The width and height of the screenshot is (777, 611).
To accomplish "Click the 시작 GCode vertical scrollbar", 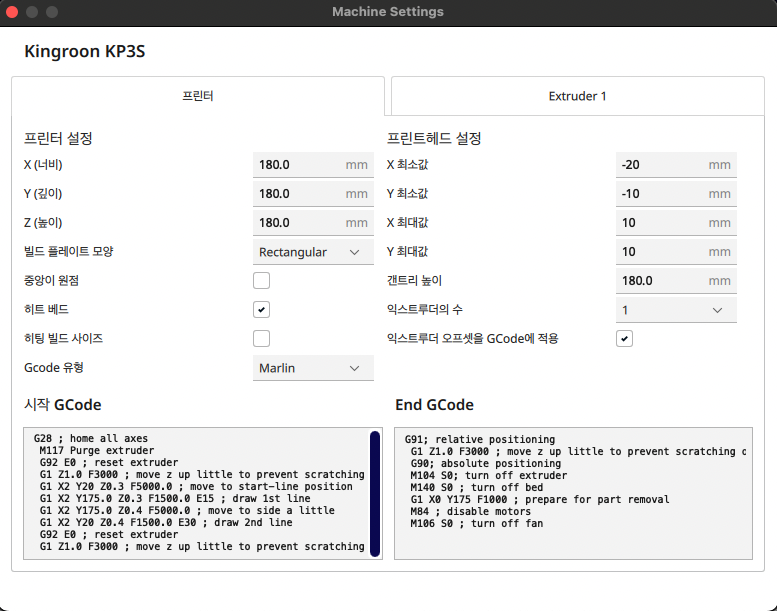I will (x=375, y=494).
